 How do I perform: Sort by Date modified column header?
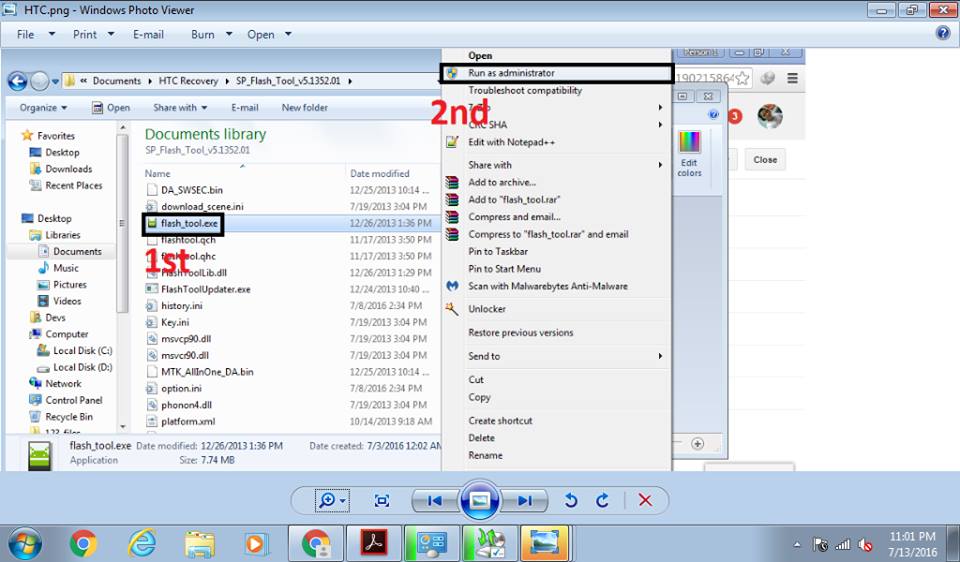tap(380, 174)
